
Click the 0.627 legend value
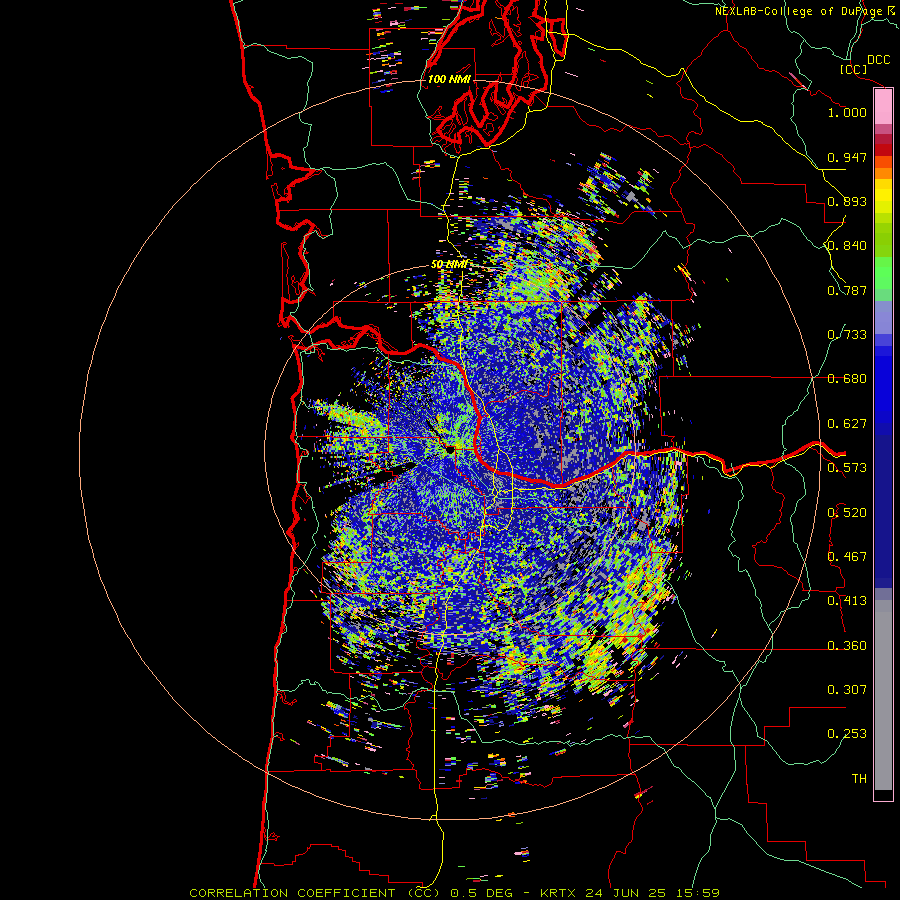coord(847,424)
